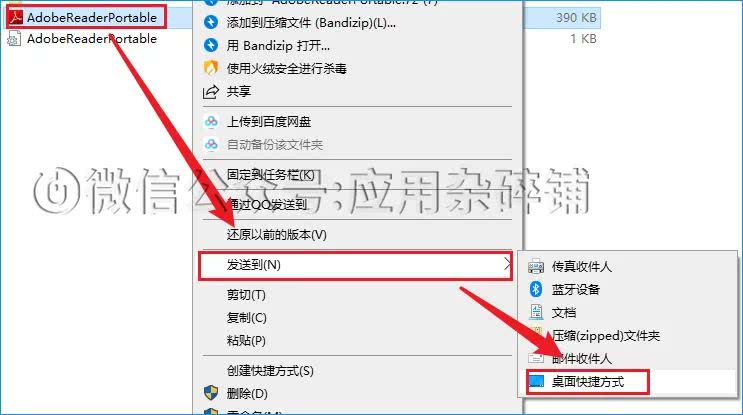The image size is (743, 415).
Task: Click the fax machine icon for 传真收件人
Action: (x=536, y=266)
